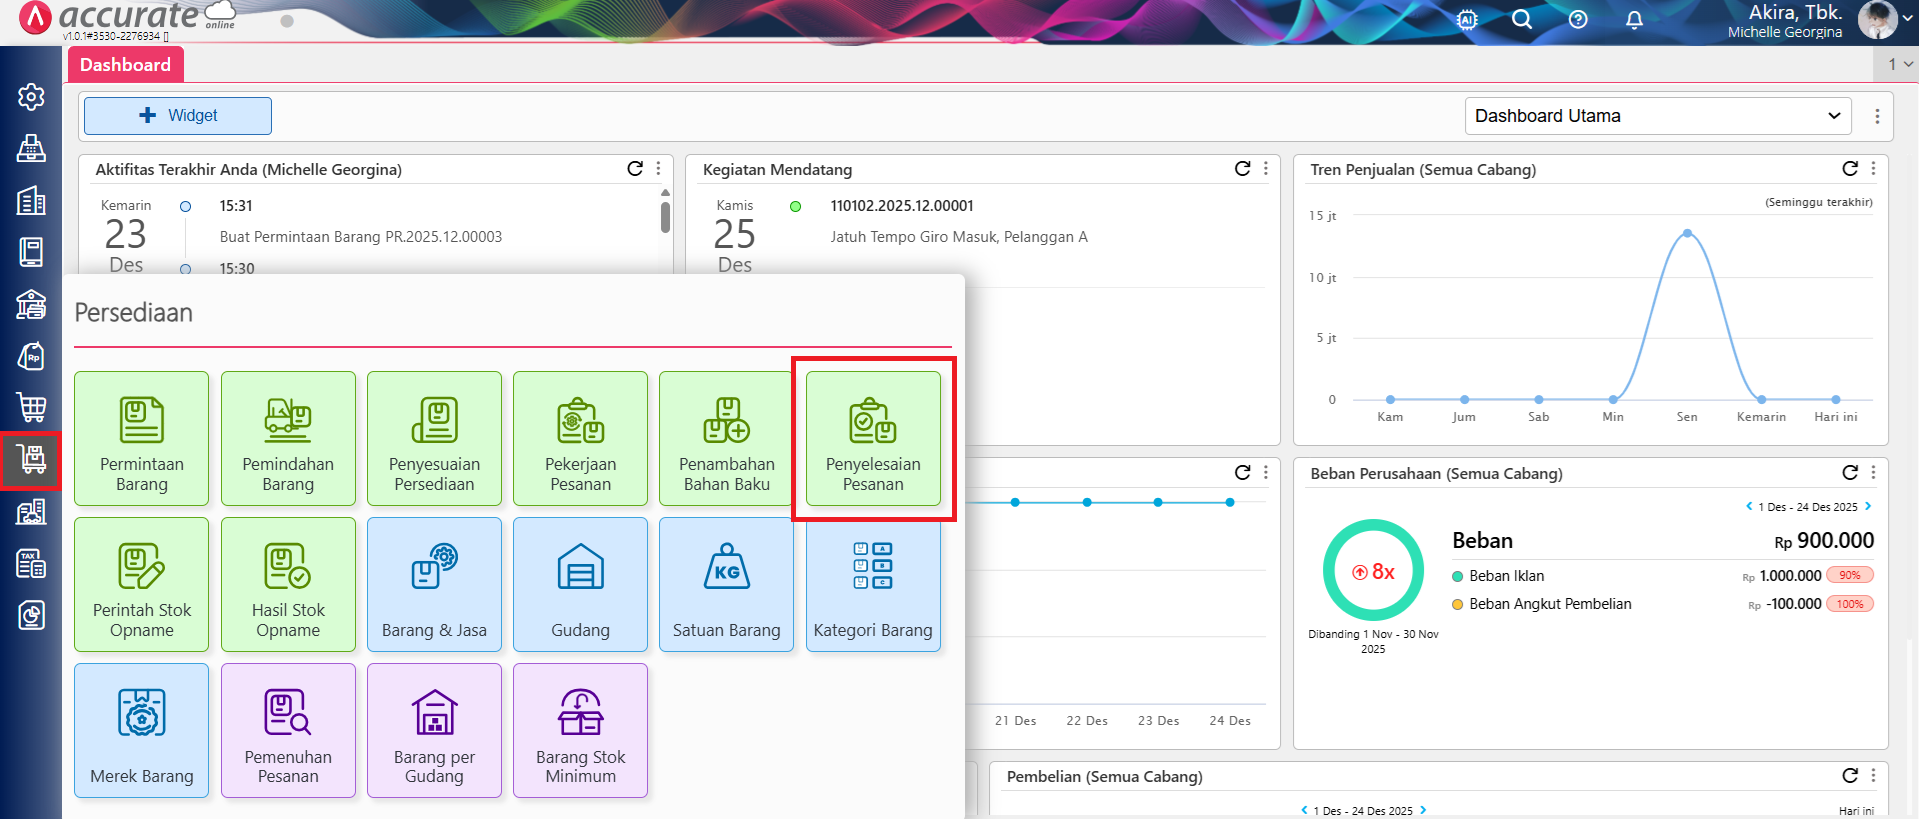Open the Gudang tile

[580, 585]
